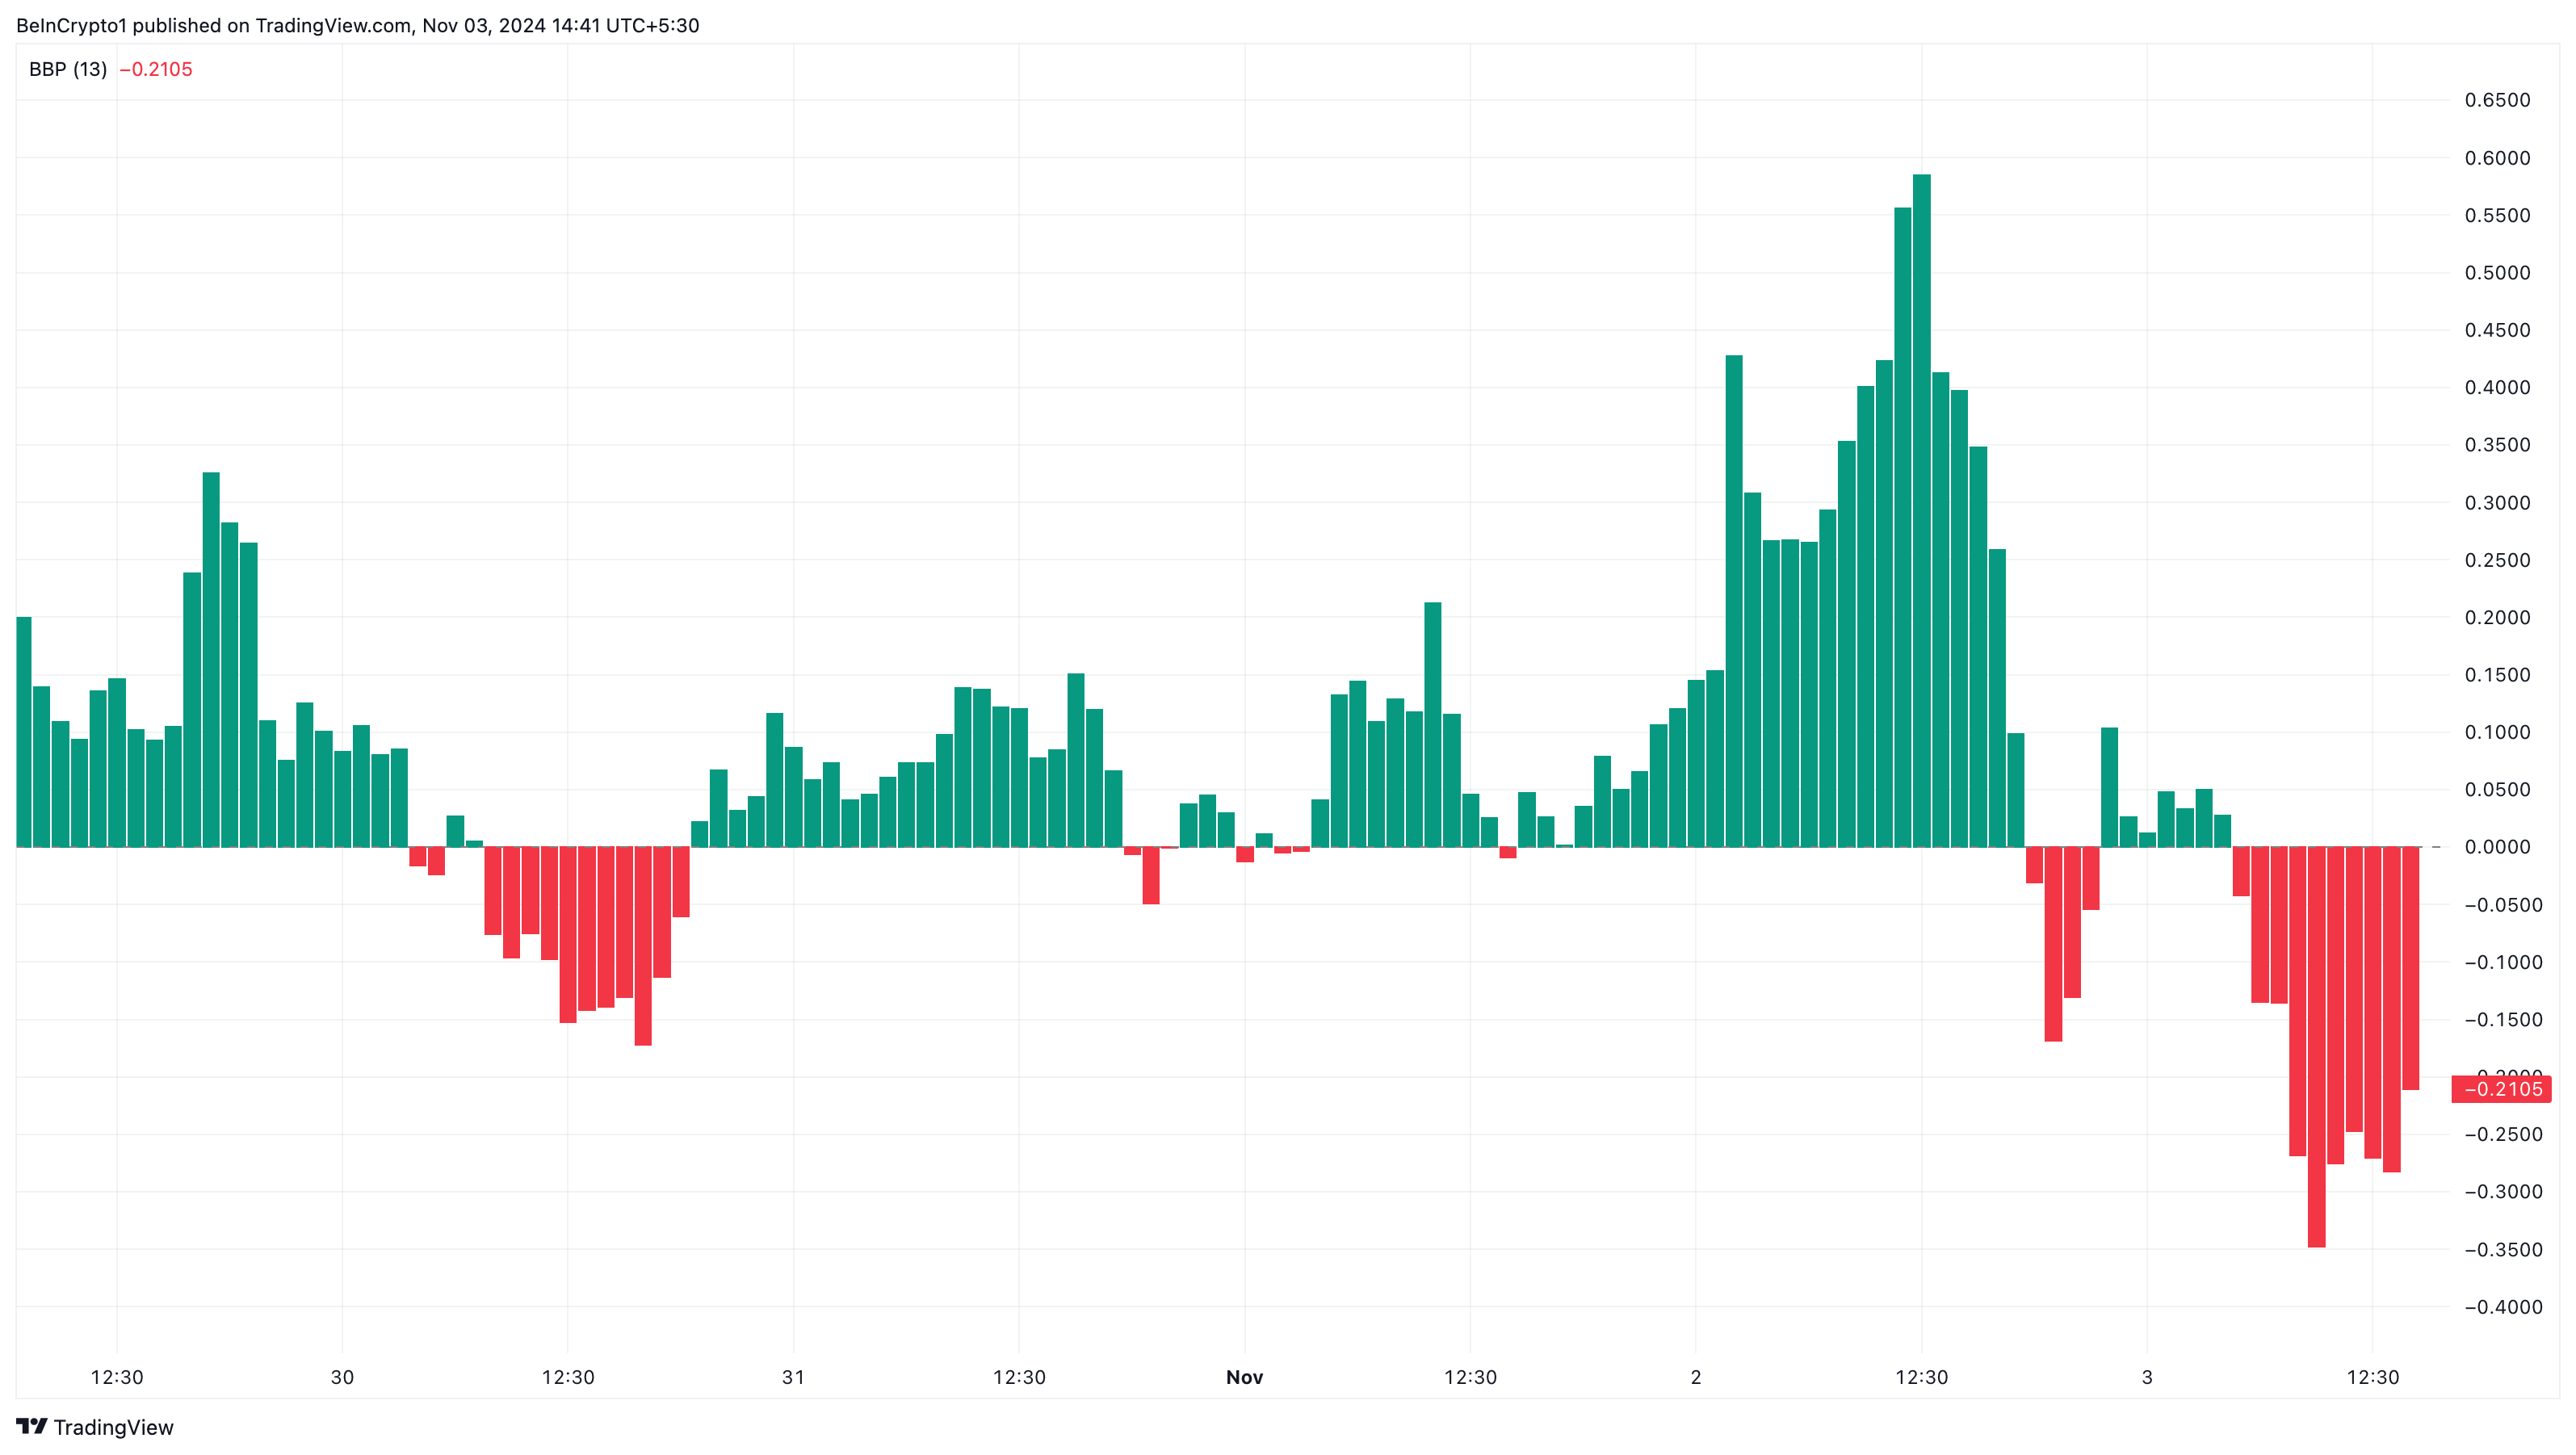Viewport: 2576px width, 1455px height.
Task: Click the TradingView wordmark text link
Action: click(113, 1427)
